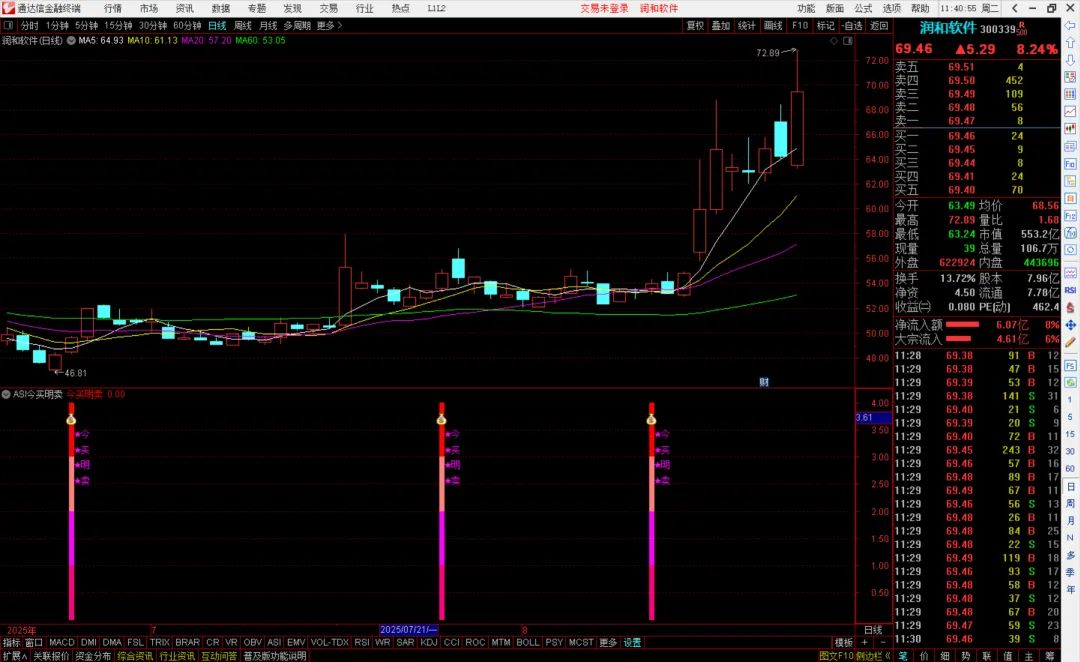Open the 模板 template selector

pyautogui.click(x=843, y=642)
